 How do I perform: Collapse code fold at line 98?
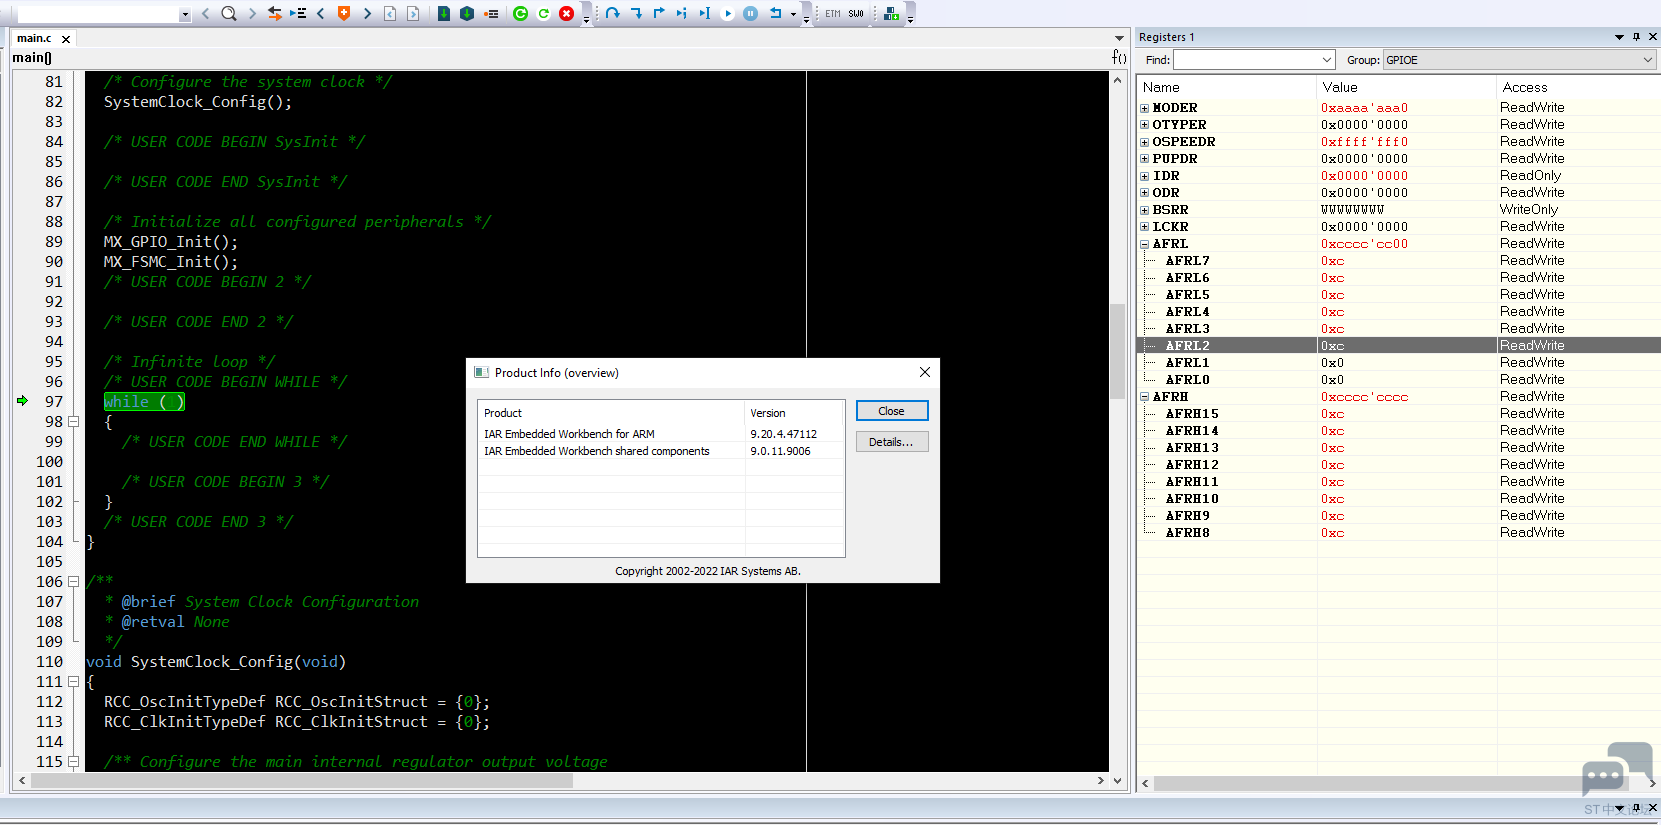[x=73, y=421]
